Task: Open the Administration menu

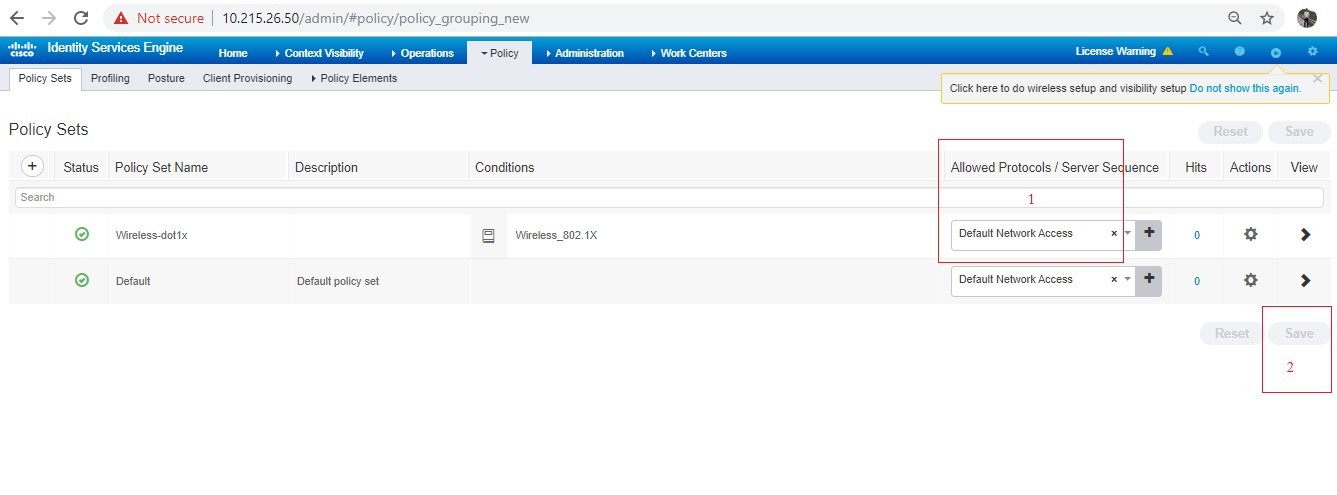Action: pyautogui.click(x=584, y=53)
